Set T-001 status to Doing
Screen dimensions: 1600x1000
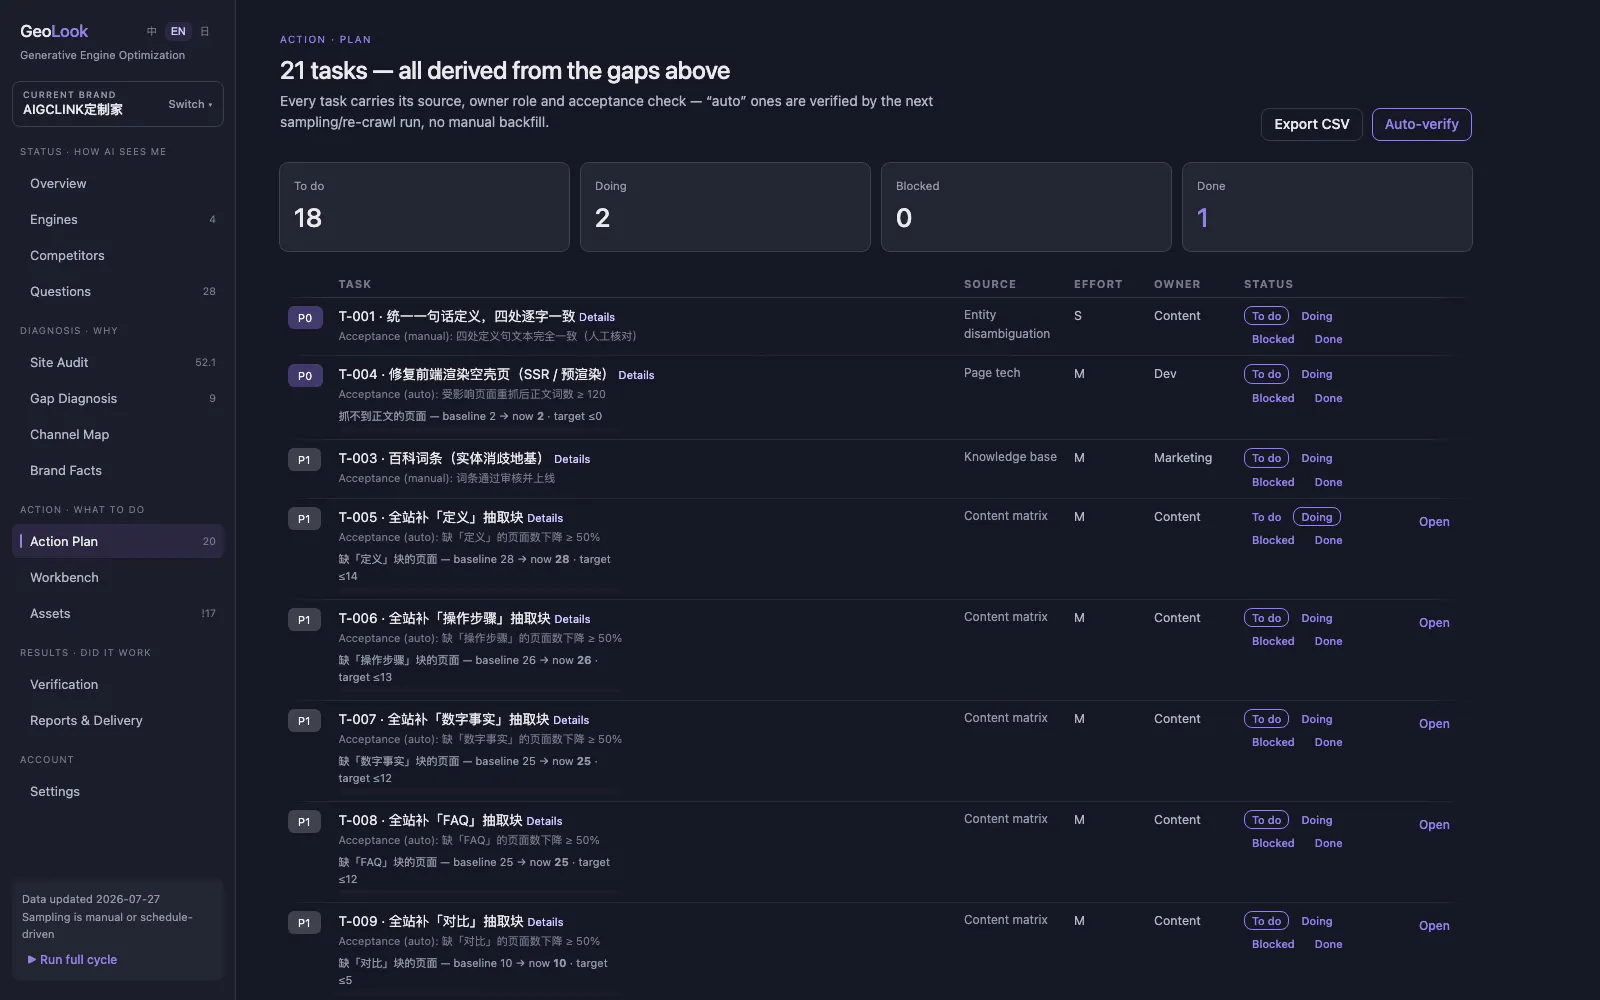(1316, 316)
